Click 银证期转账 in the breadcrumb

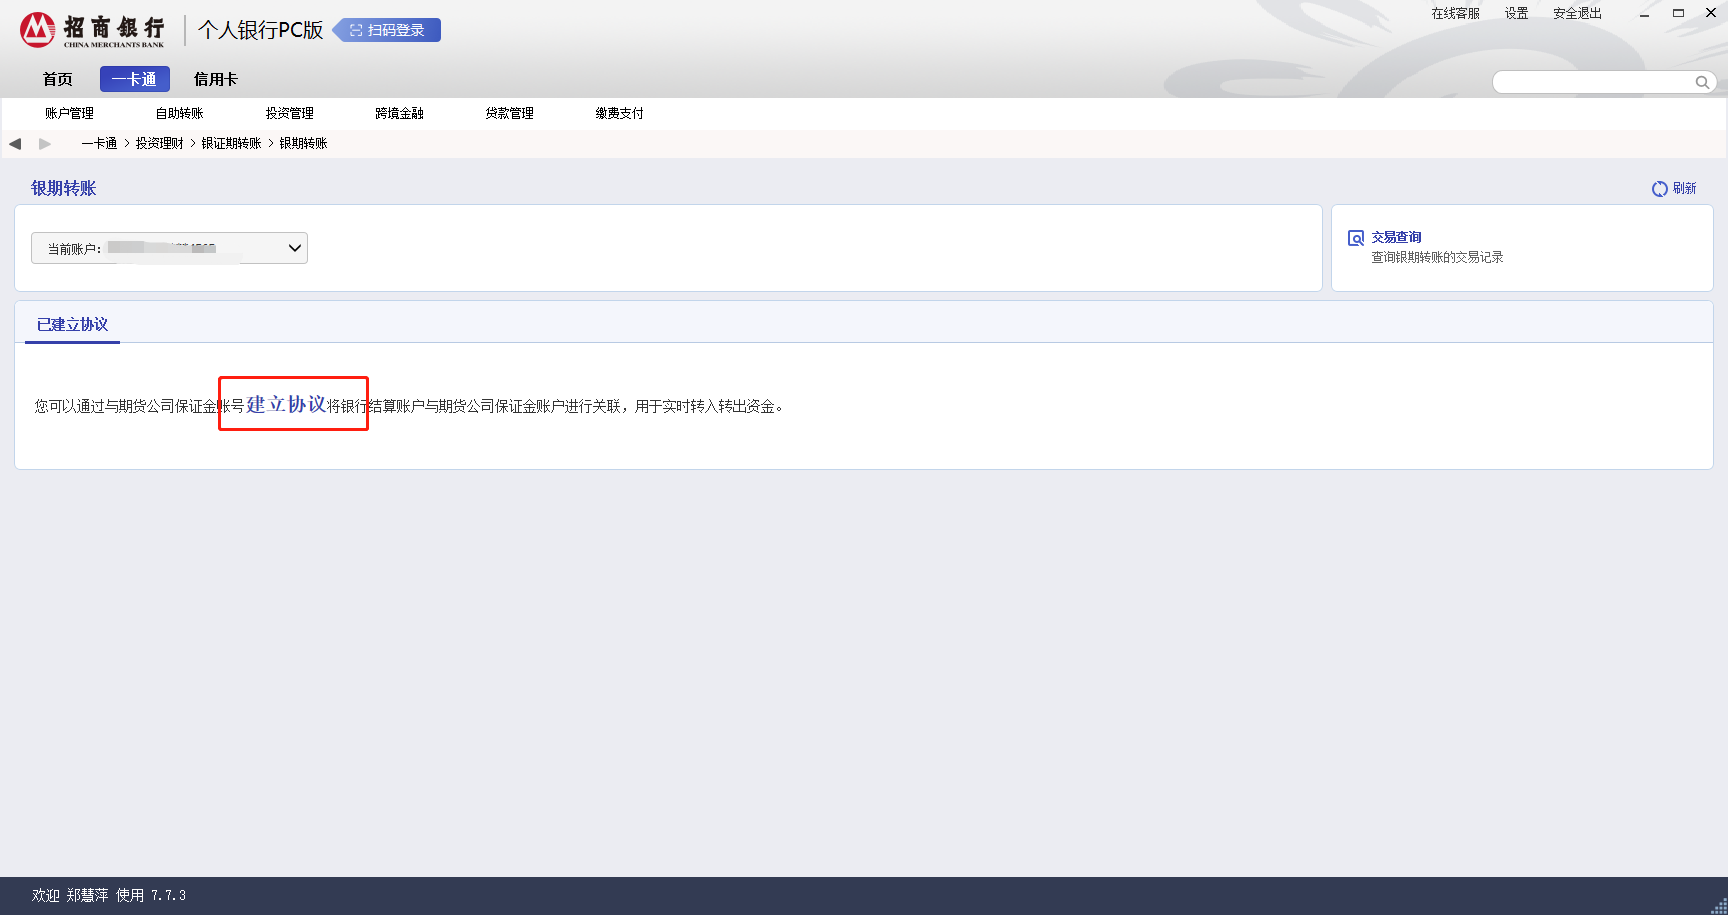(x=231, y=144)
